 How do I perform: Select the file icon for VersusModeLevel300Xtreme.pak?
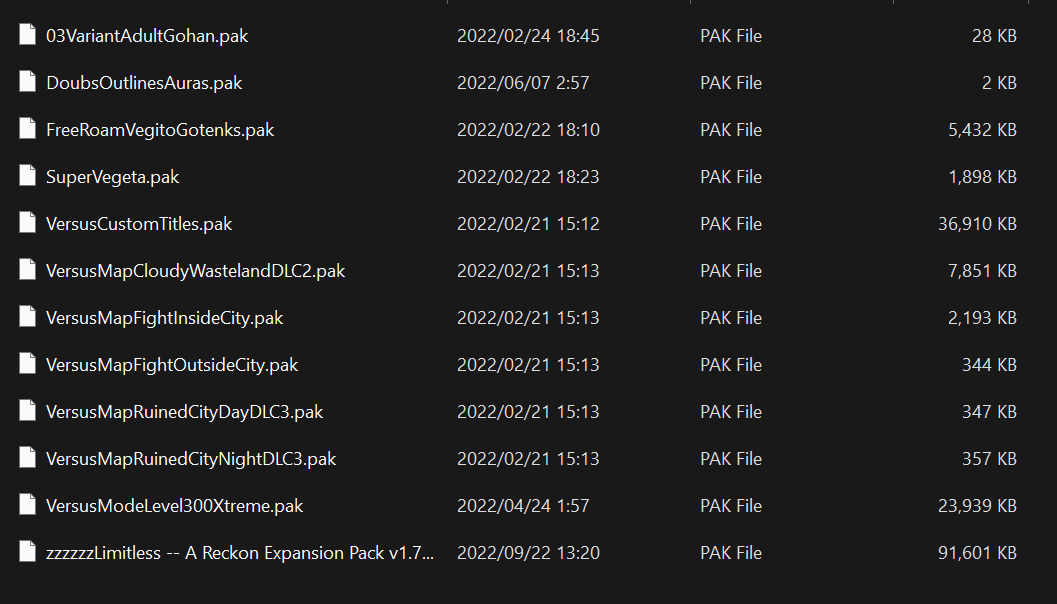(27, 505)
